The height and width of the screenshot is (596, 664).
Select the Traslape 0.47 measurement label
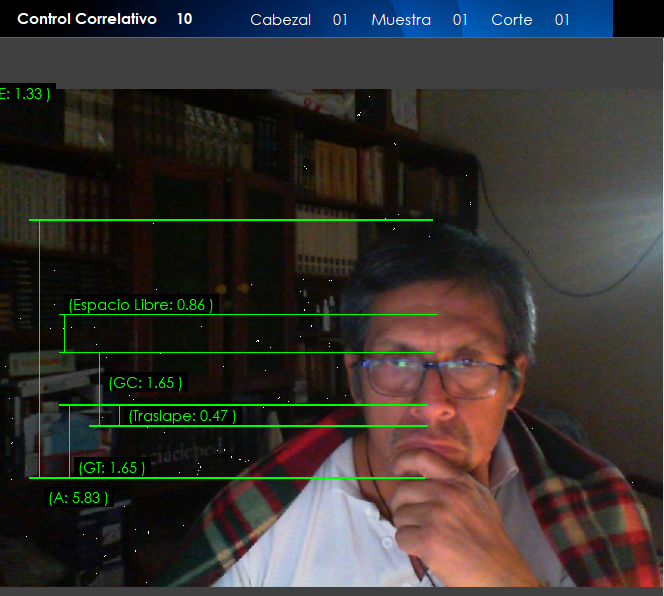[183, 416]
